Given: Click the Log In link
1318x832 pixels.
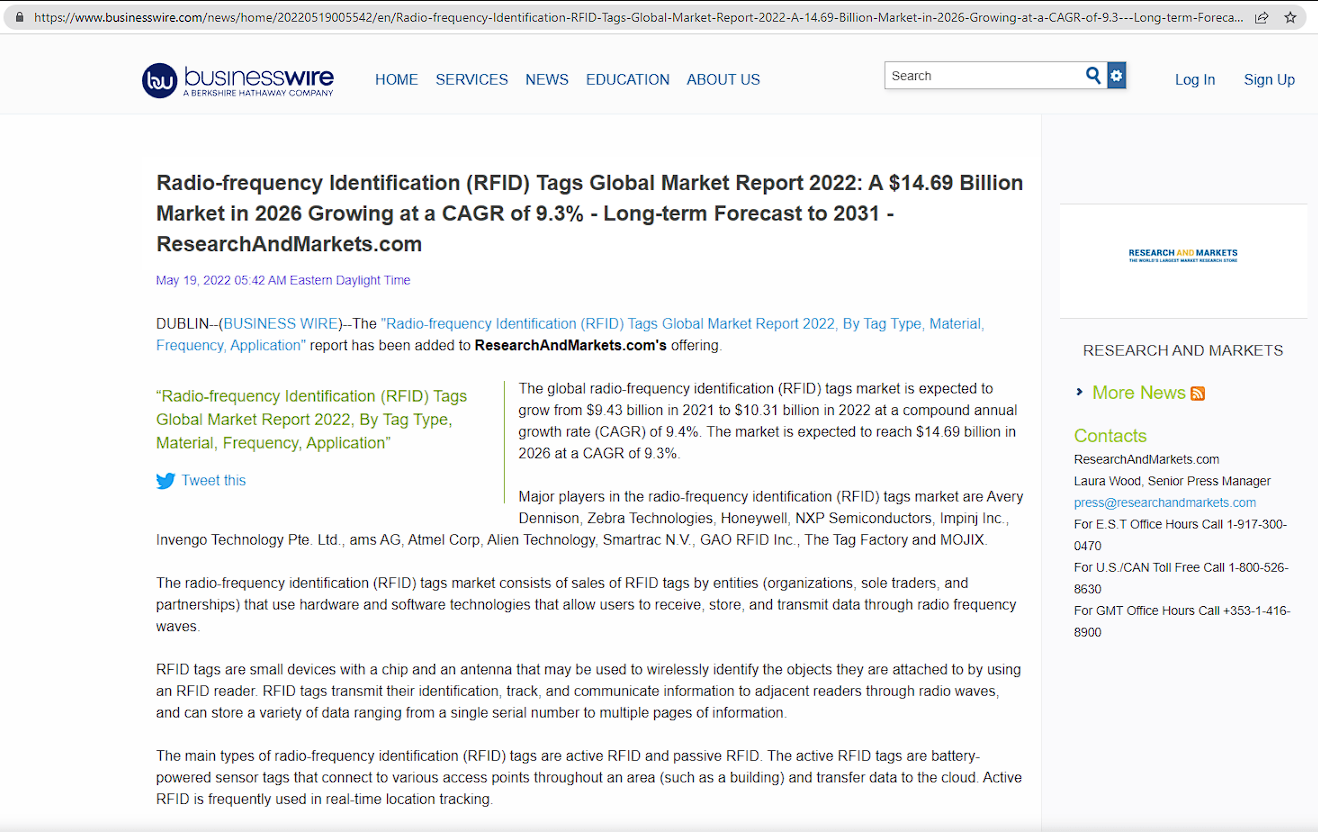Looking at the screenshot, I should (1195, 80).
